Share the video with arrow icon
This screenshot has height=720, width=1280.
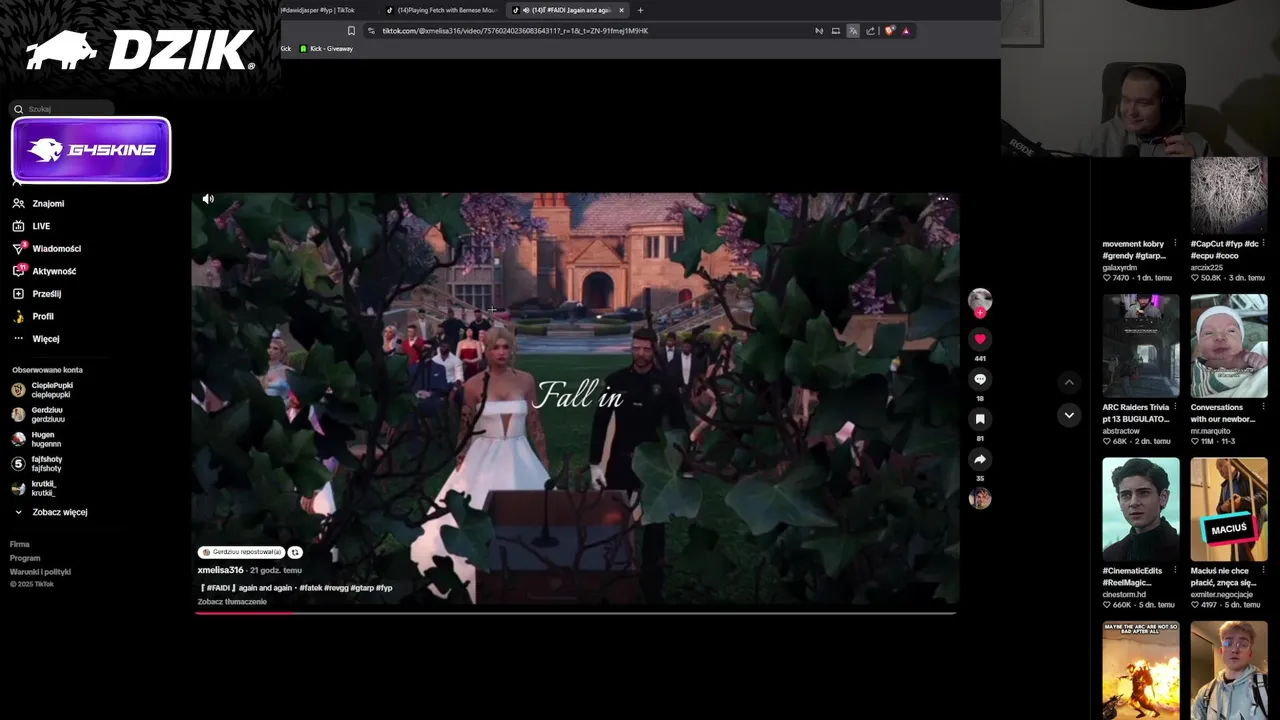pyautogui.click(x=980, y=459)
